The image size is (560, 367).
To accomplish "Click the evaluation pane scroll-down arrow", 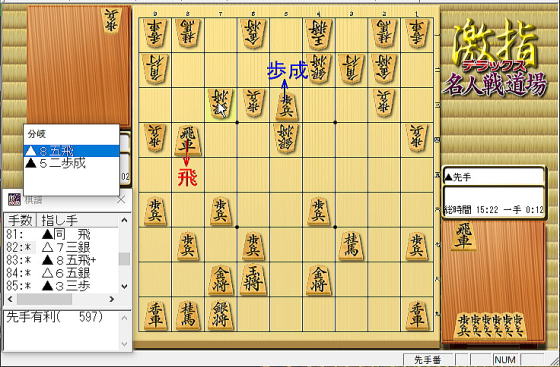I will pyautogui.click(x=124, y=344).
